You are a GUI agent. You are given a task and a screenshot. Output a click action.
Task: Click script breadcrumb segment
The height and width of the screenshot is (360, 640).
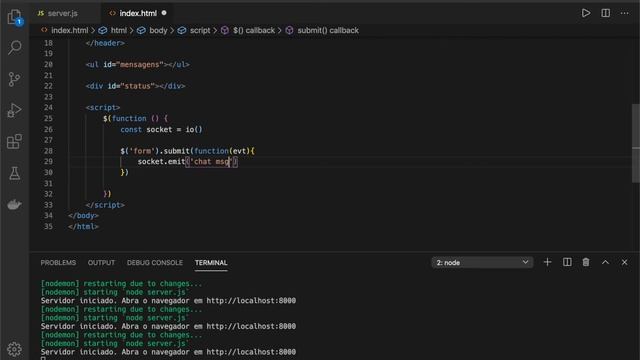click(200, 30)
